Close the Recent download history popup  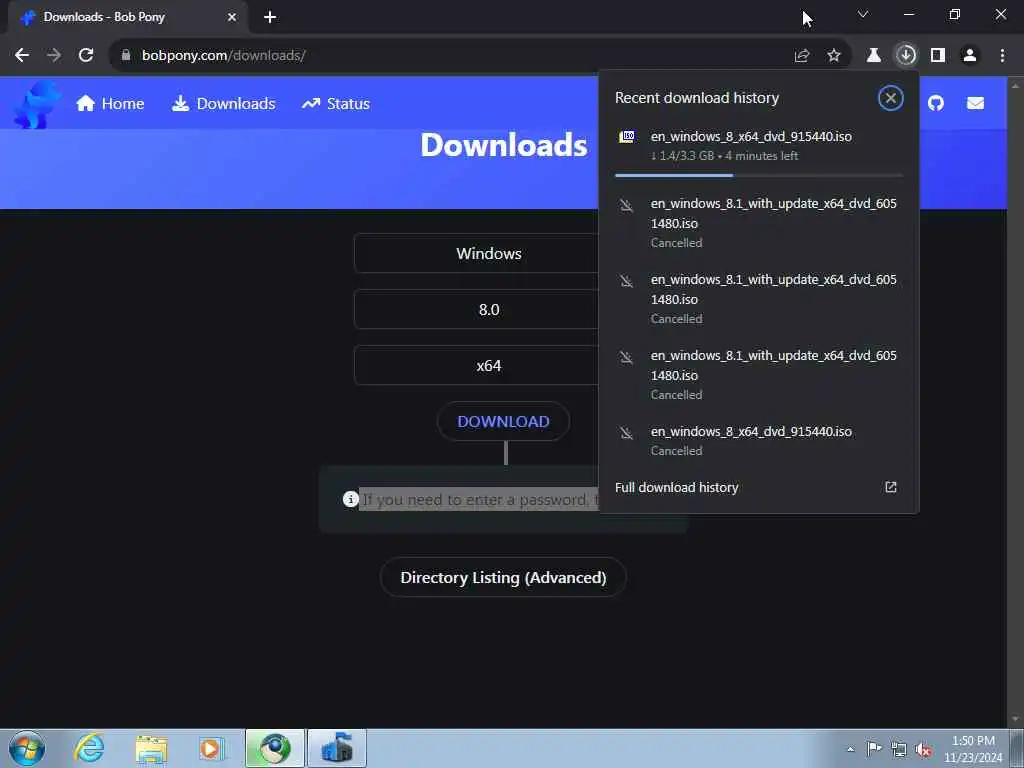click(x=890, y=98)
